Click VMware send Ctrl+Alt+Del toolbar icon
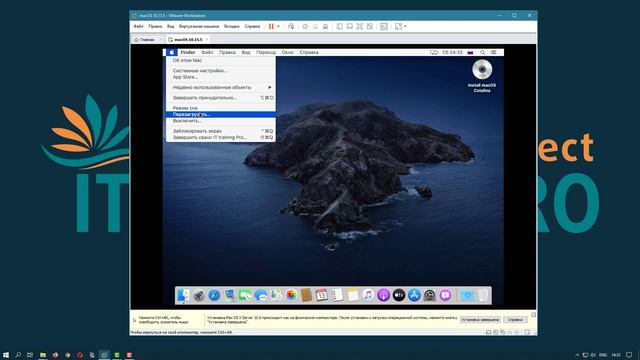The height and width of the screenshot is (360, 640). [291, 26]
